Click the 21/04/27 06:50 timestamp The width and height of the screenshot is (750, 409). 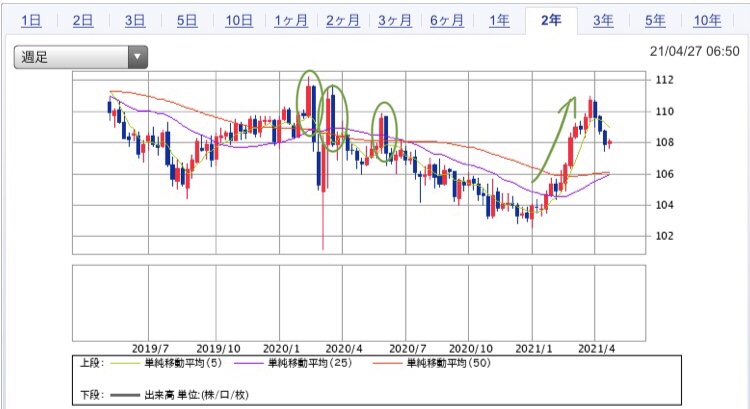[x=695, y=51]
